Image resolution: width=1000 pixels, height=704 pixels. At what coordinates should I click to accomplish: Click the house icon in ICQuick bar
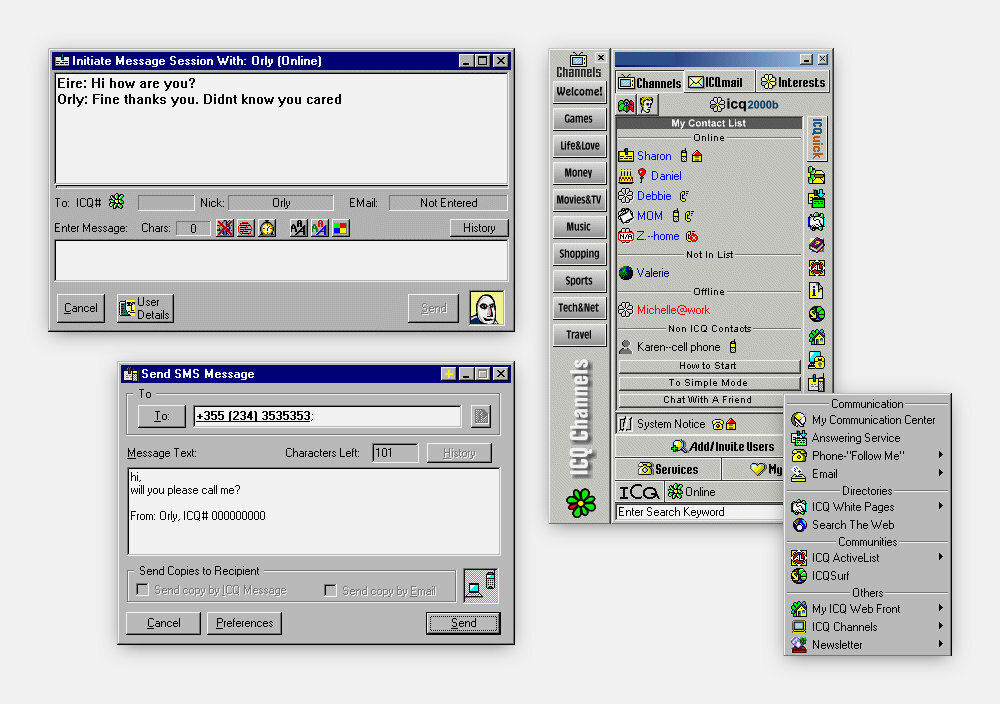pyautogui.click(x=816, y=336)
